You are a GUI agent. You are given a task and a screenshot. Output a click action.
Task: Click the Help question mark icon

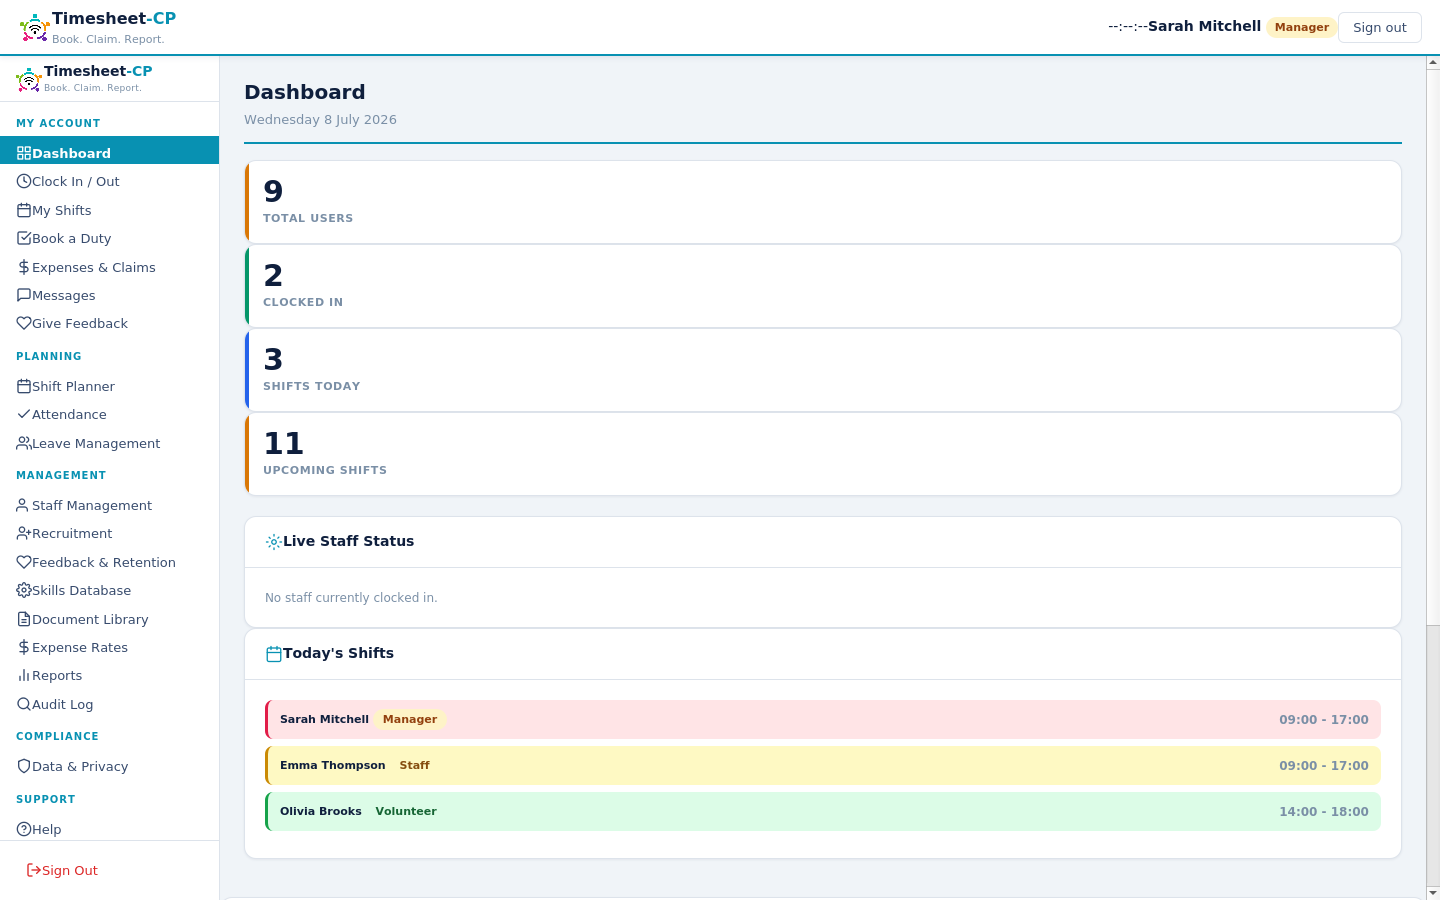[24, 829]
